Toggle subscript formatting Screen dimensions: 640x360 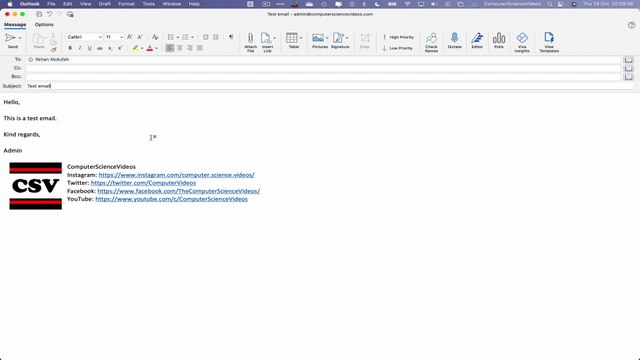(x=110, y=48)
